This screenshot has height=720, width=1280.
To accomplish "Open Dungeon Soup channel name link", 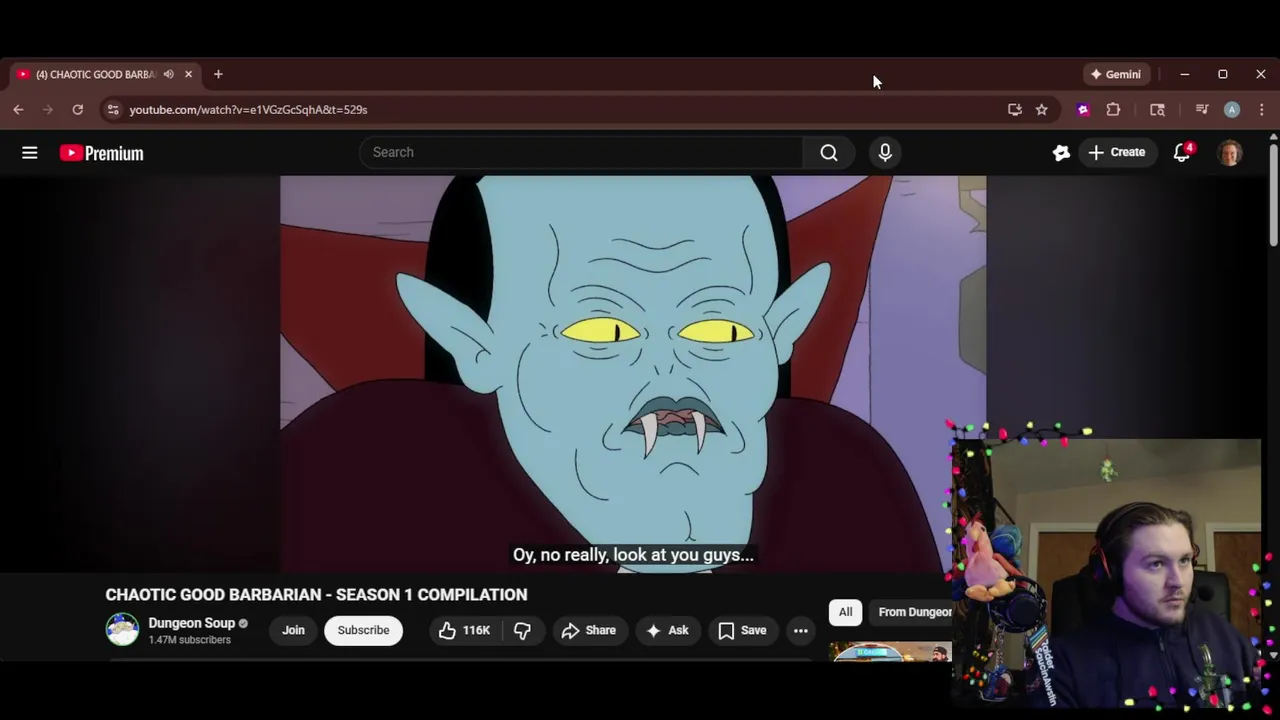I will click(192, 623).
